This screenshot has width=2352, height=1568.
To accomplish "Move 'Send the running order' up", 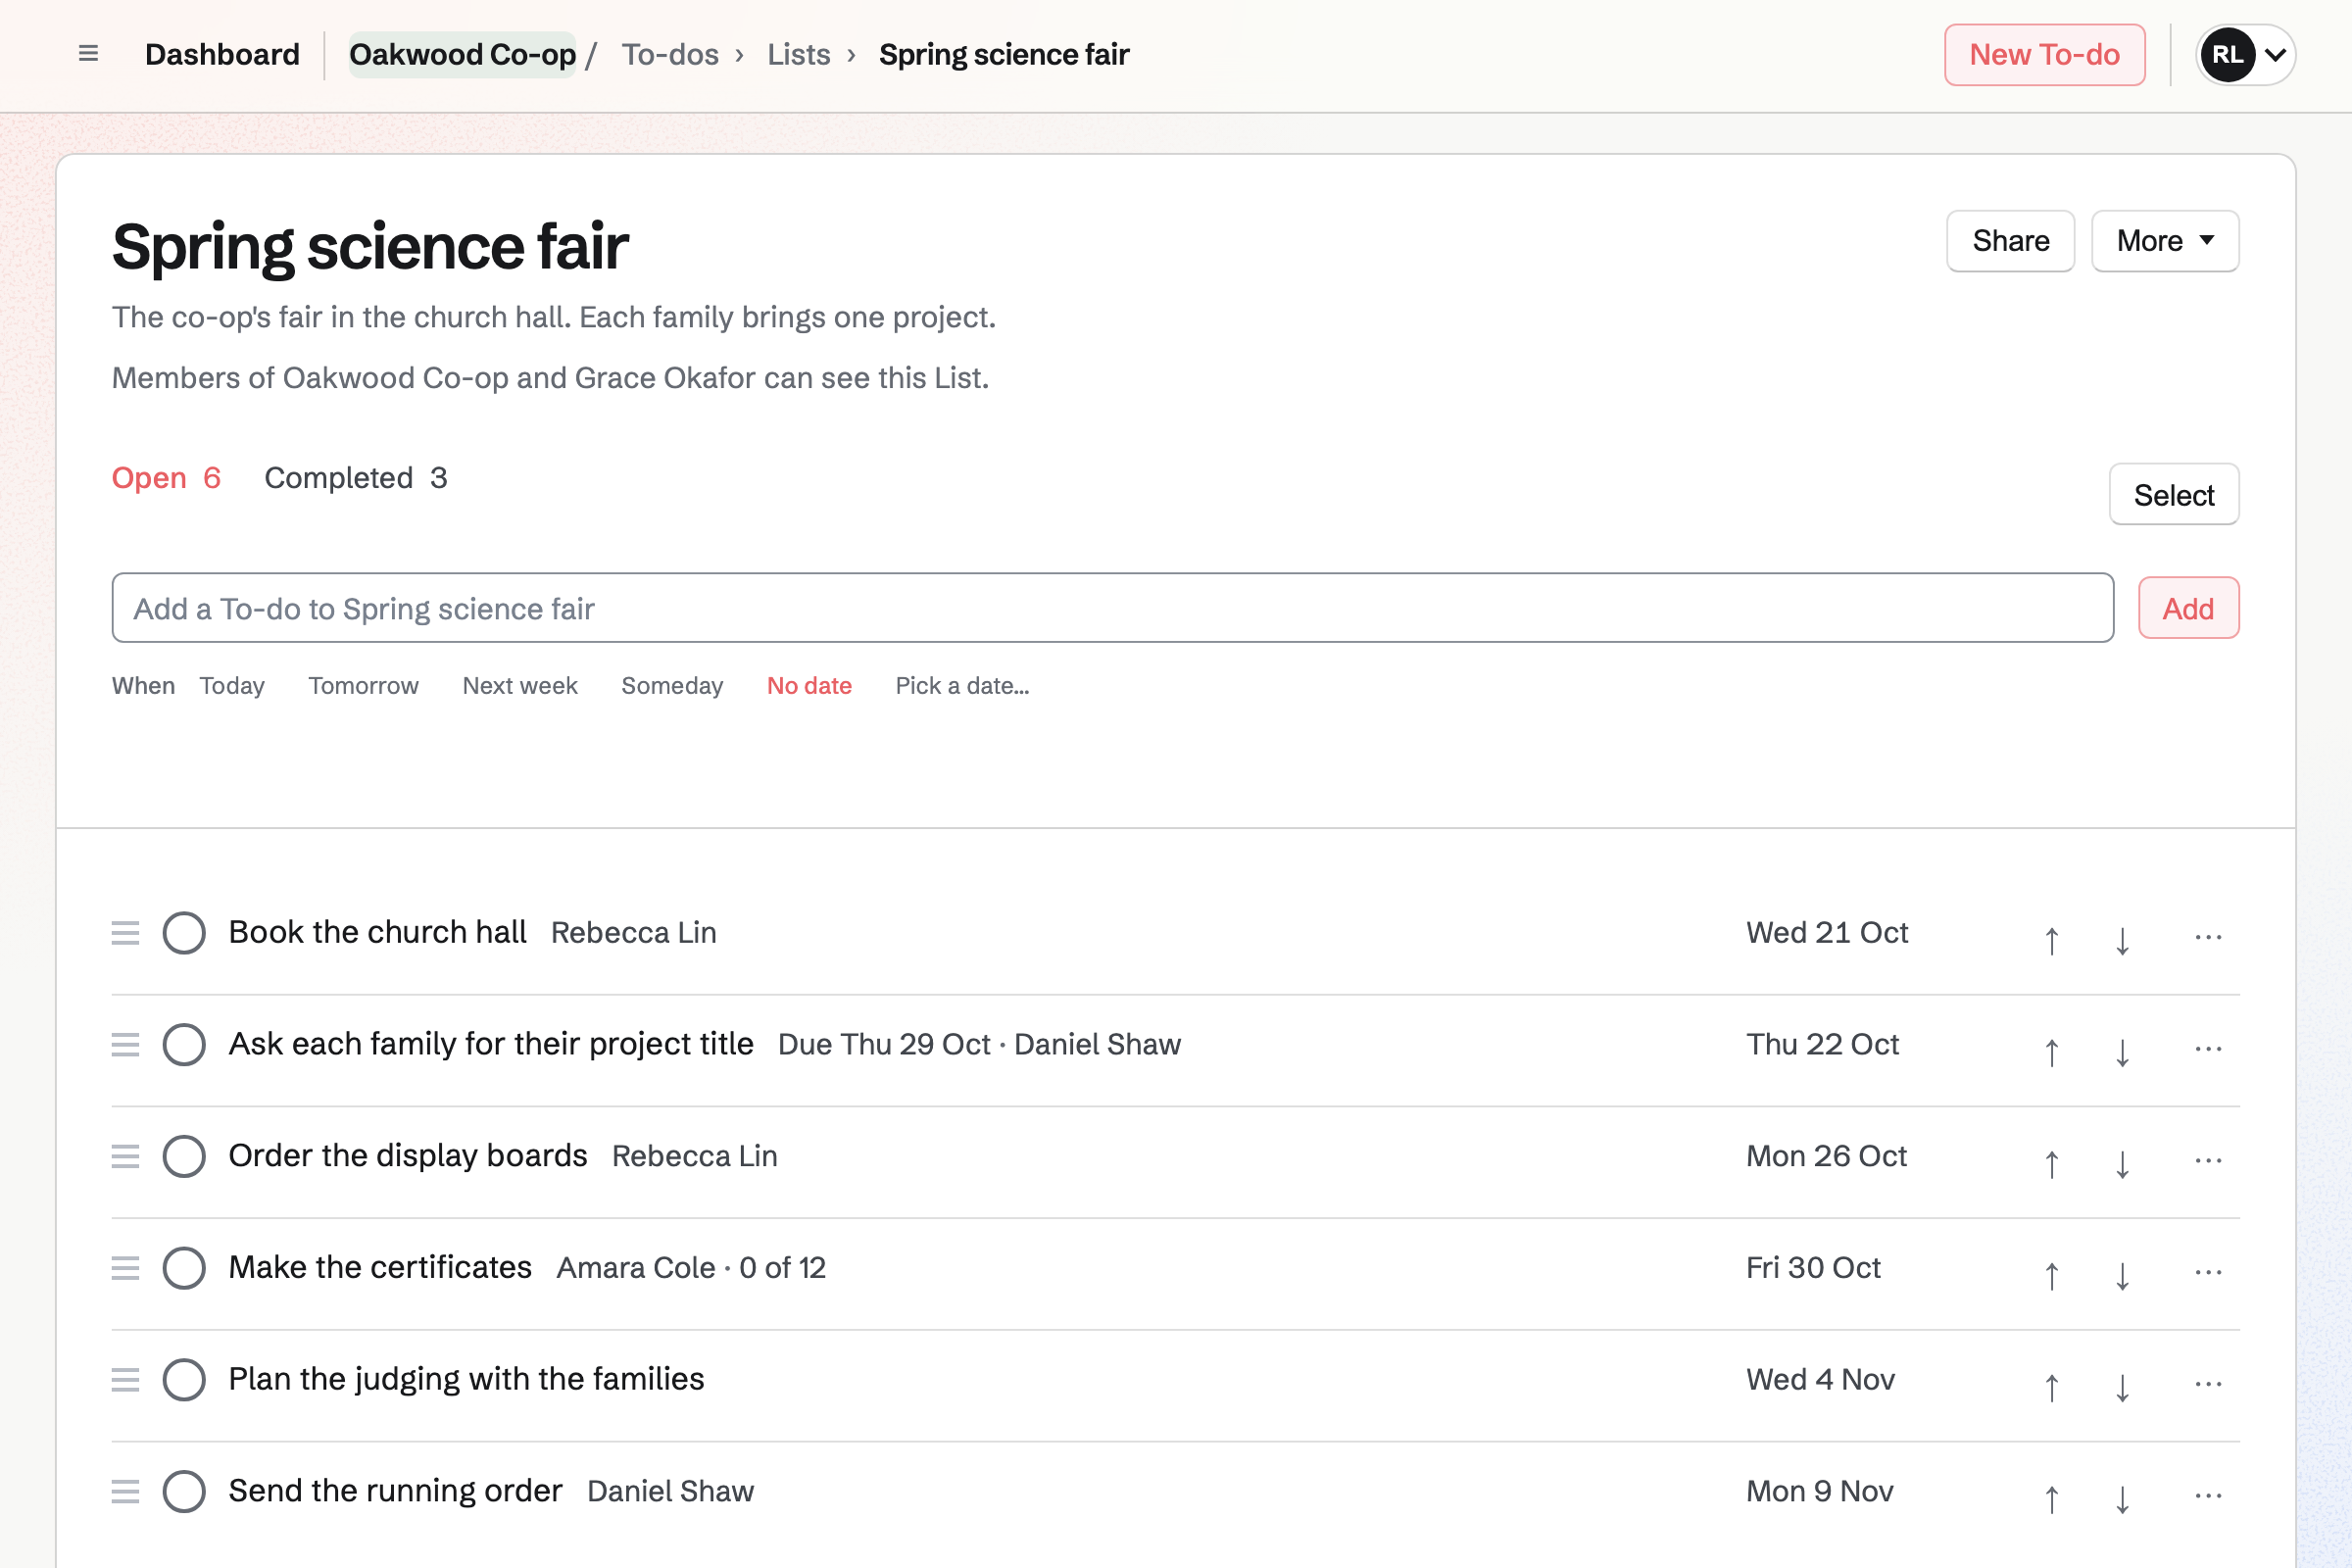I will pos(2052,1500).
